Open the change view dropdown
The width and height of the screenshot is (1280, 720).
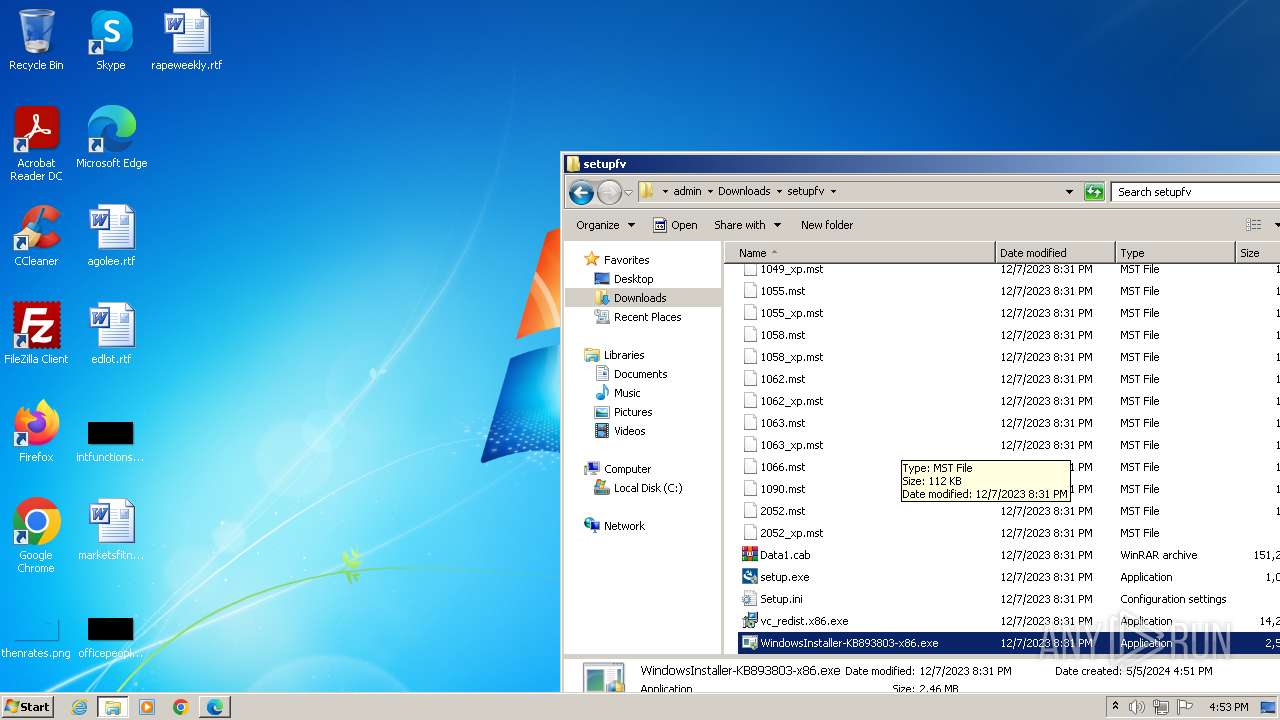pos(1277,225)
